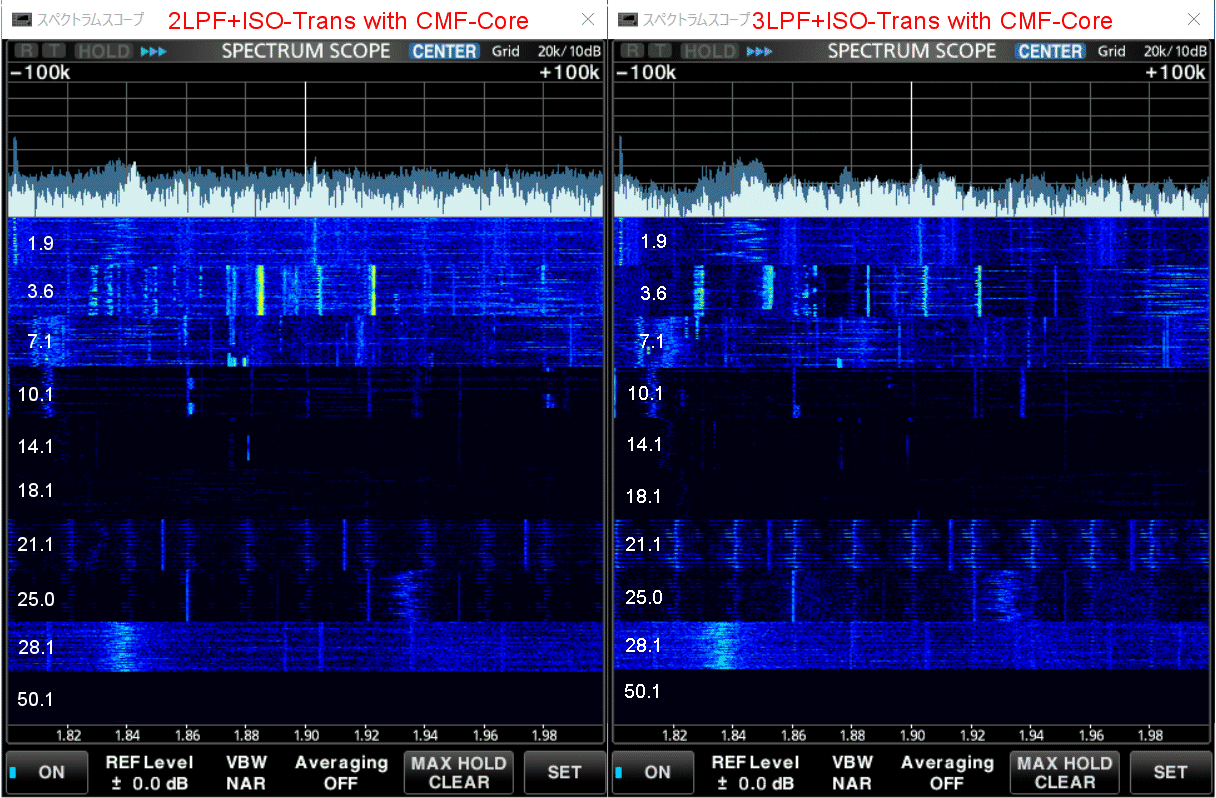Change Averaging OFF setting in 3LPF scope
Viewport: 1216px width, 798px height.
(x=947, y=772)
